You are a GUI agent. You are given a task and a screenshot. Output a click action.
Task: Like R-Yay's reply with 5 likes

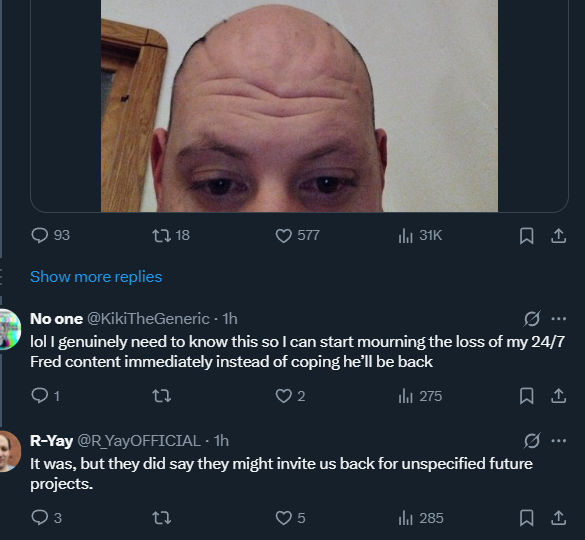[290, 518]
